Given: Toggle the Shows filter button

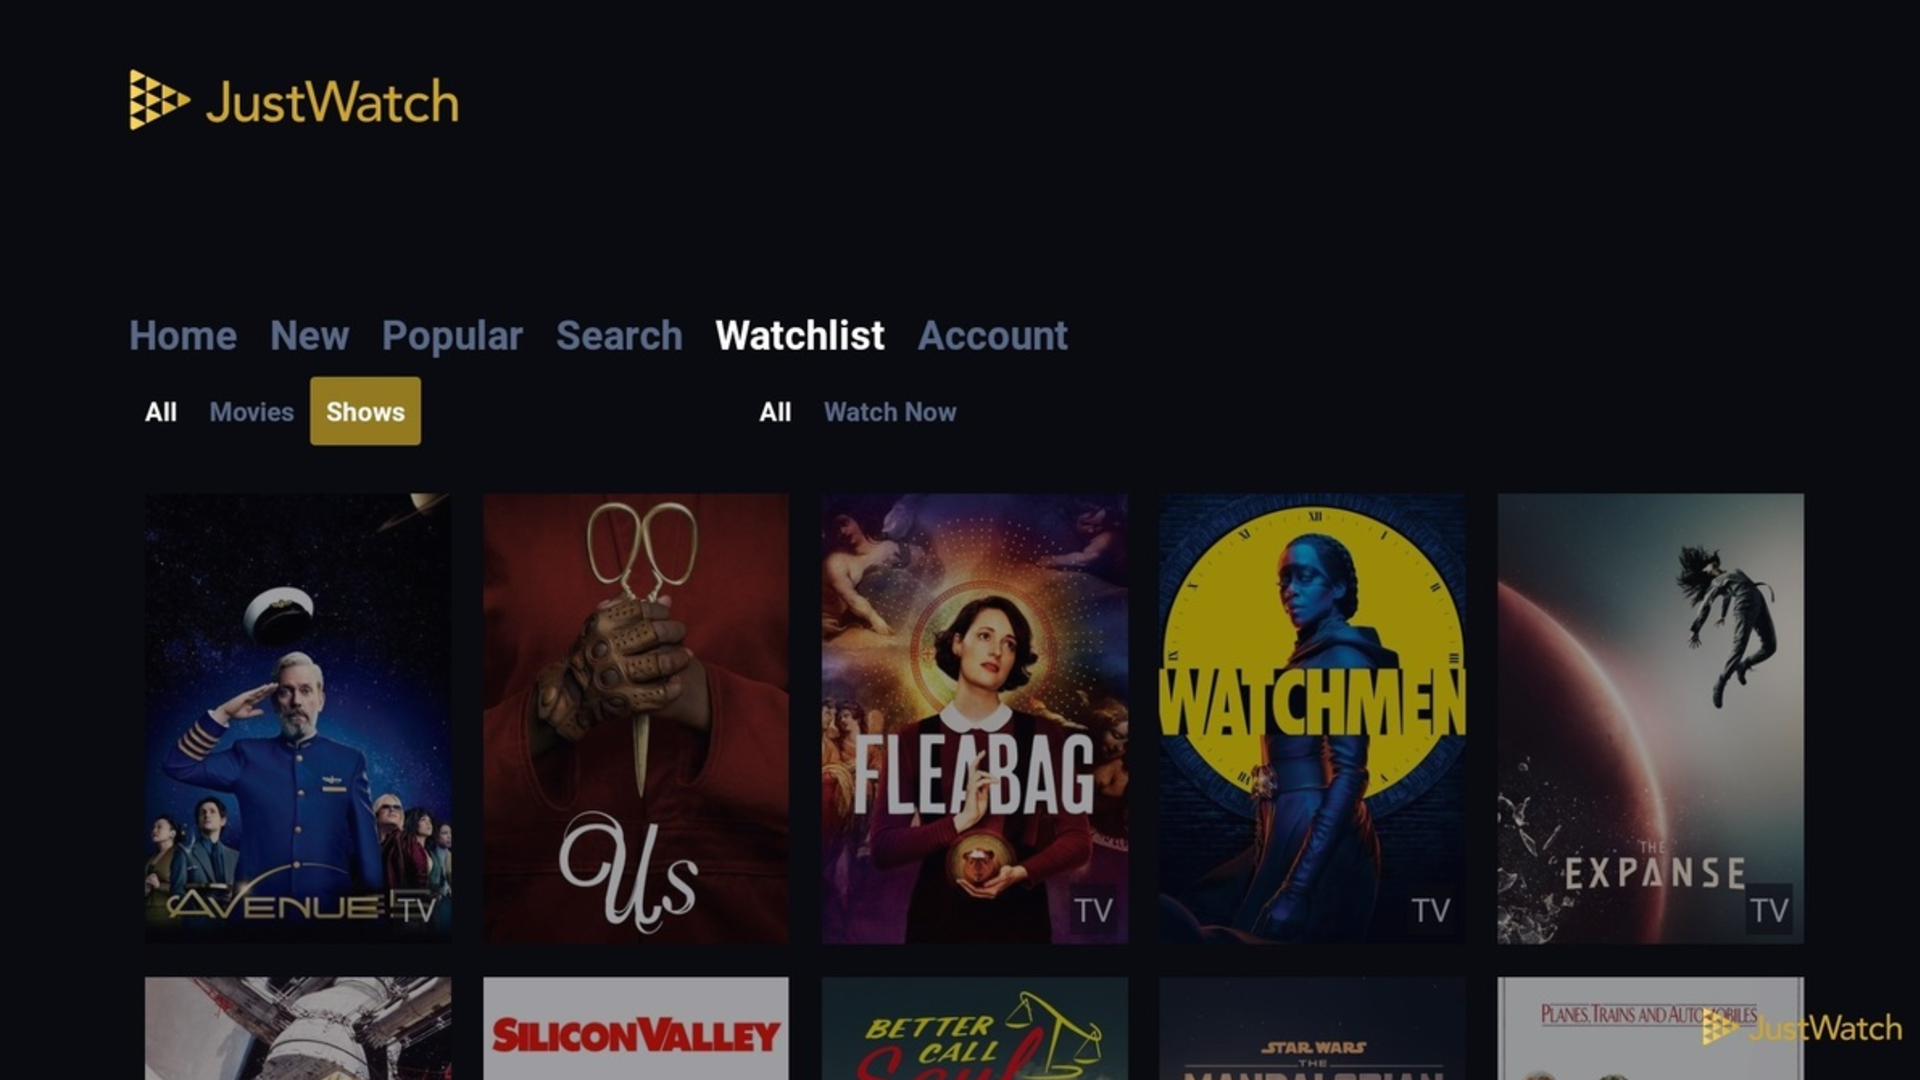Looking at the screenshot, I should tap(365, 410).
